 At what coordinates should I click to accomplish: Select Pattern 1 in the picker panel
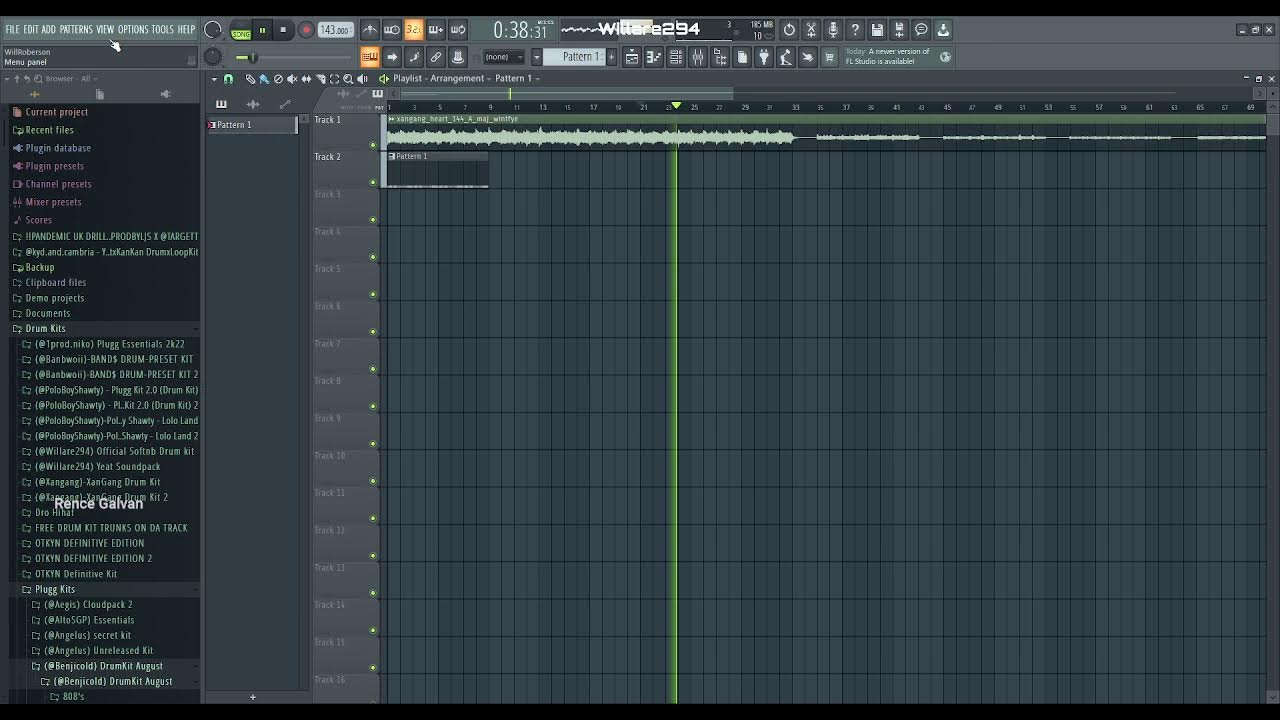[x=251, y=125]
